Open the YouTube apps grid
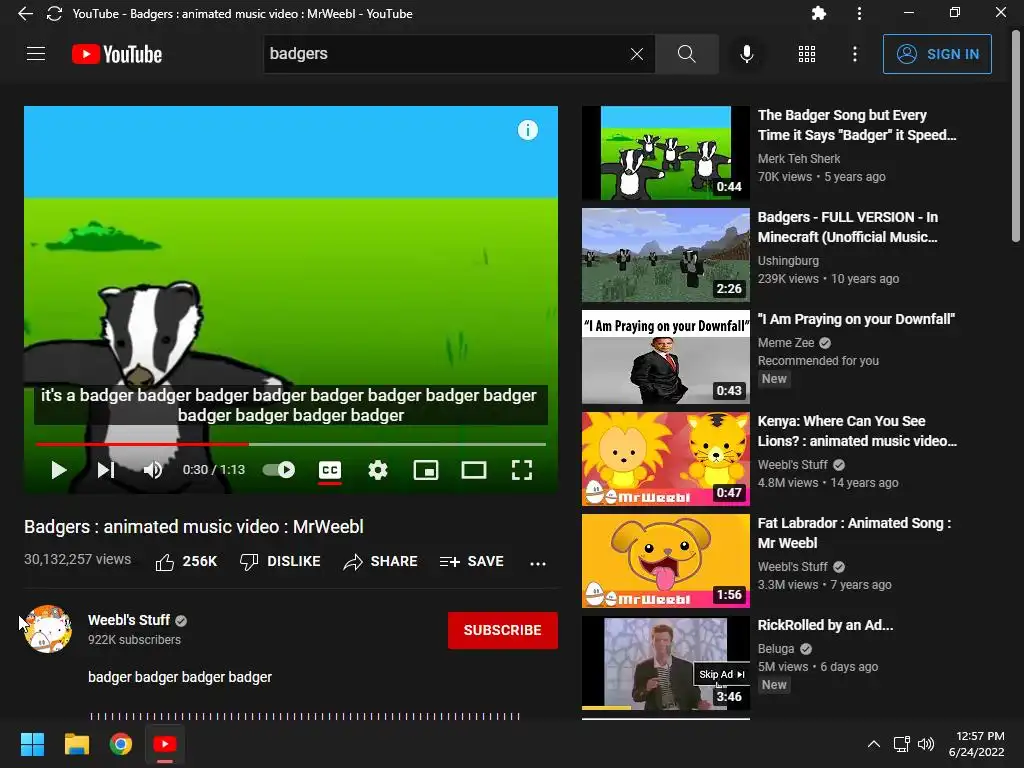 807,54
